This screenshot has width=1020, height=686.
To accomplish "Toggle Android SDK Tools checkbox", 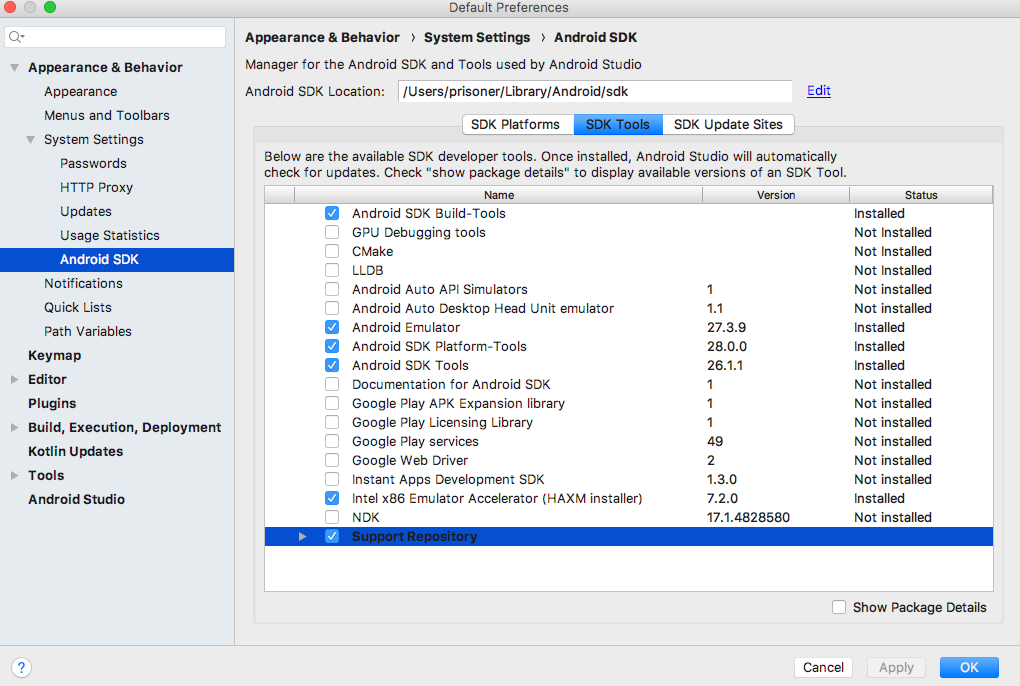I will [x=332, y=365].
